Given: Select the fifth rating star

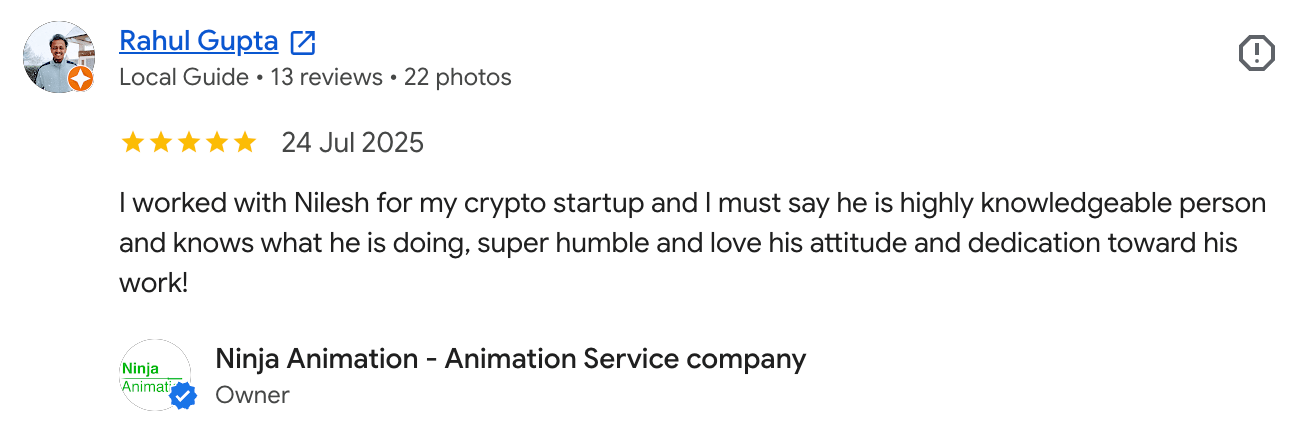Looking at the screenshot, I should point(244,143).
